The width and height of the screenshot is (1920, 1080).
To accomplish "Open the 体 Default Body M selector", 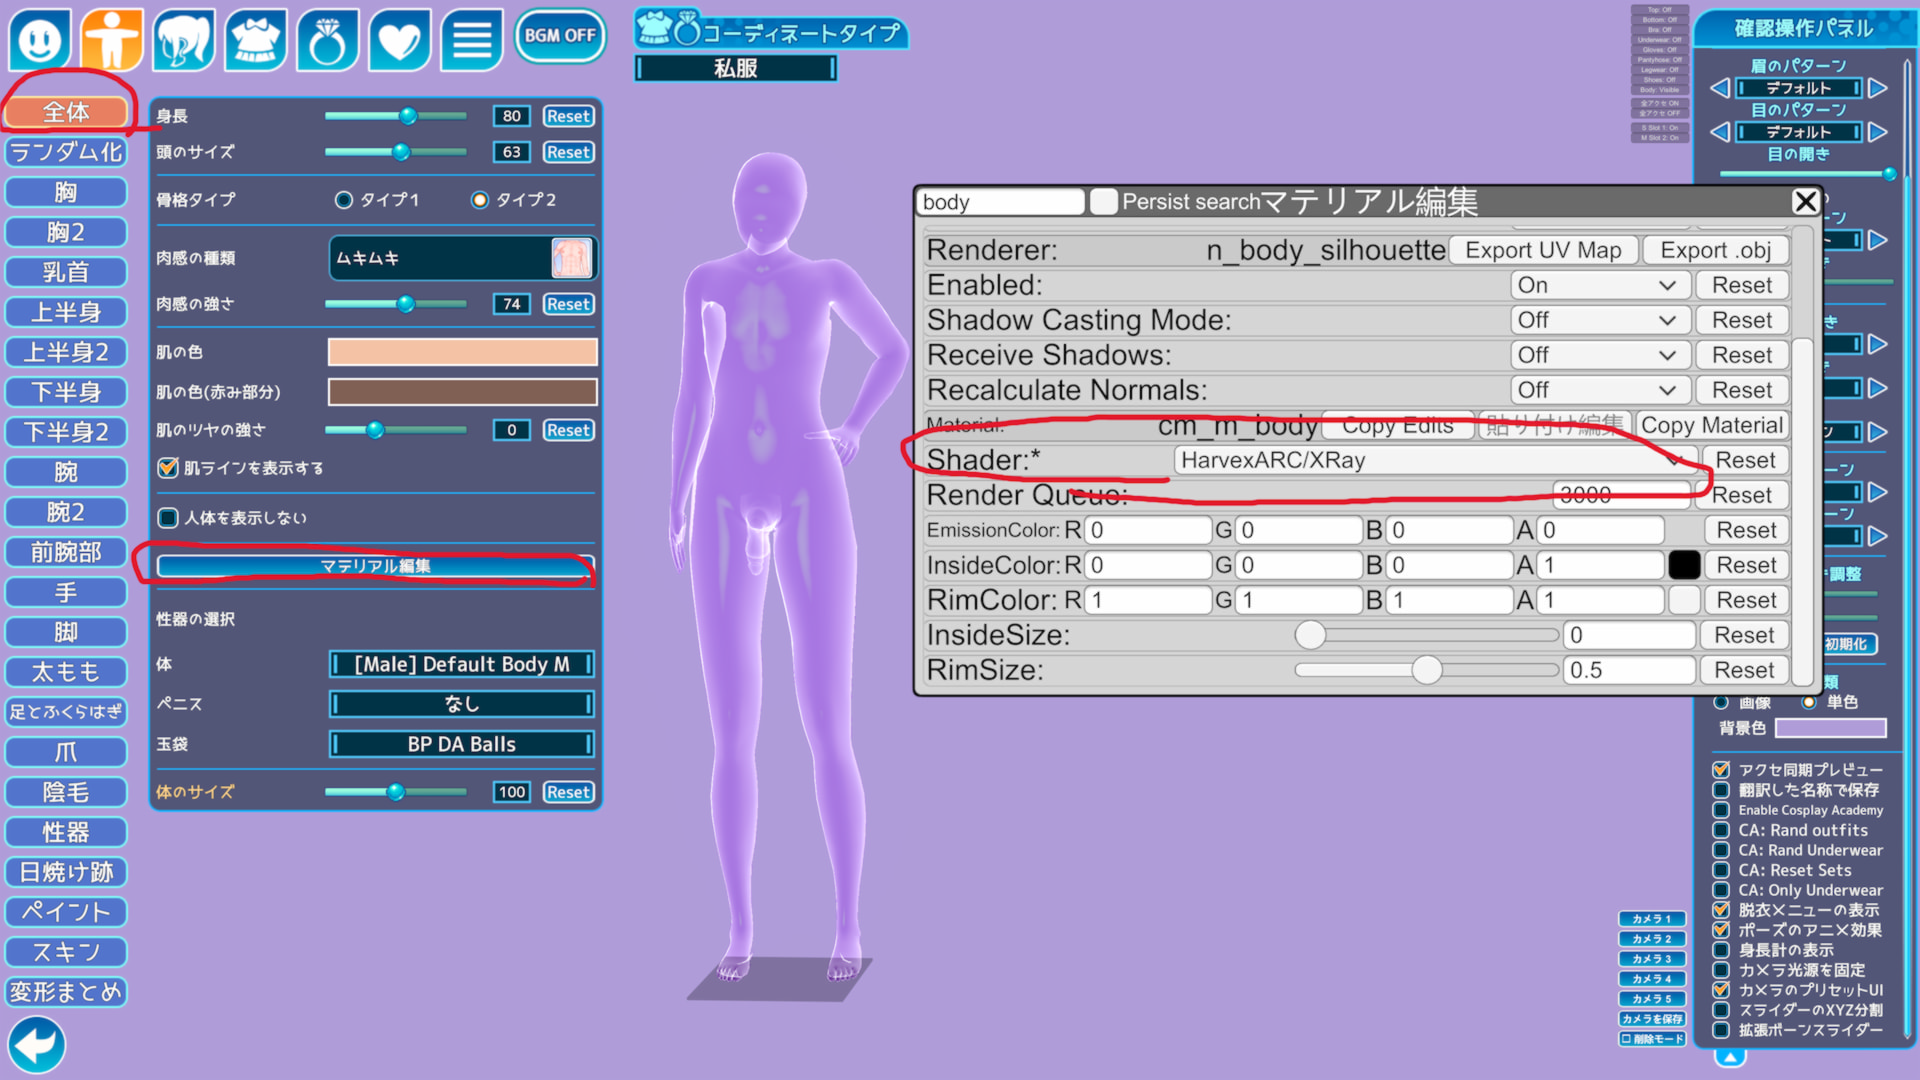I will point(462,664).
